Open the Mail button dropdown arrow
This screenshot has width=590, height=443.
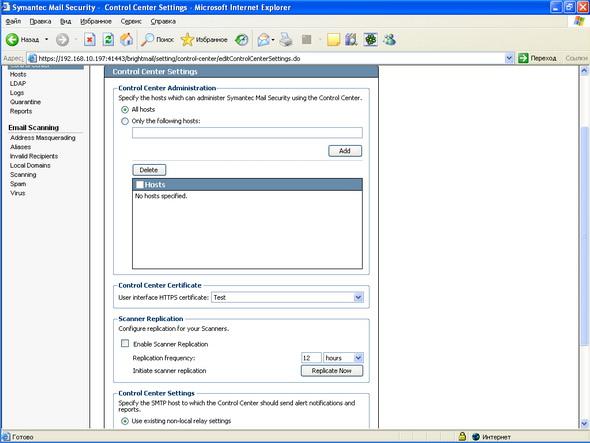[273, 40]
